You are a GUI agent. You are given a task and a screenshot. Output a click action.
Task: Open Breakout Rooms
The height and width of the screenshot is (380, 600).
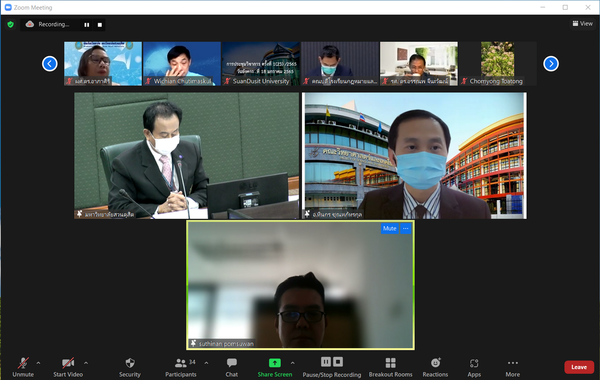(x=390, y=367)
